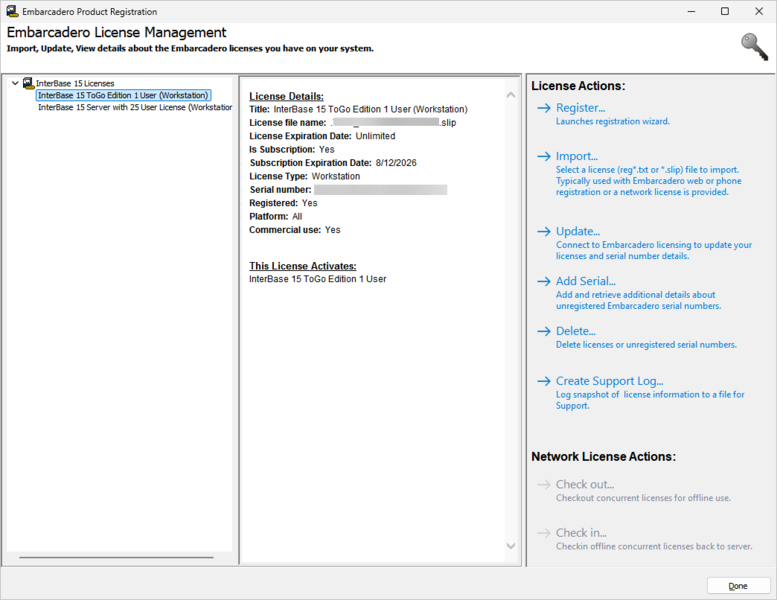The height and width of the screenshot is (600, 777).
Task: Click the disabled Check out arrow icon
Action: point(544,485)
